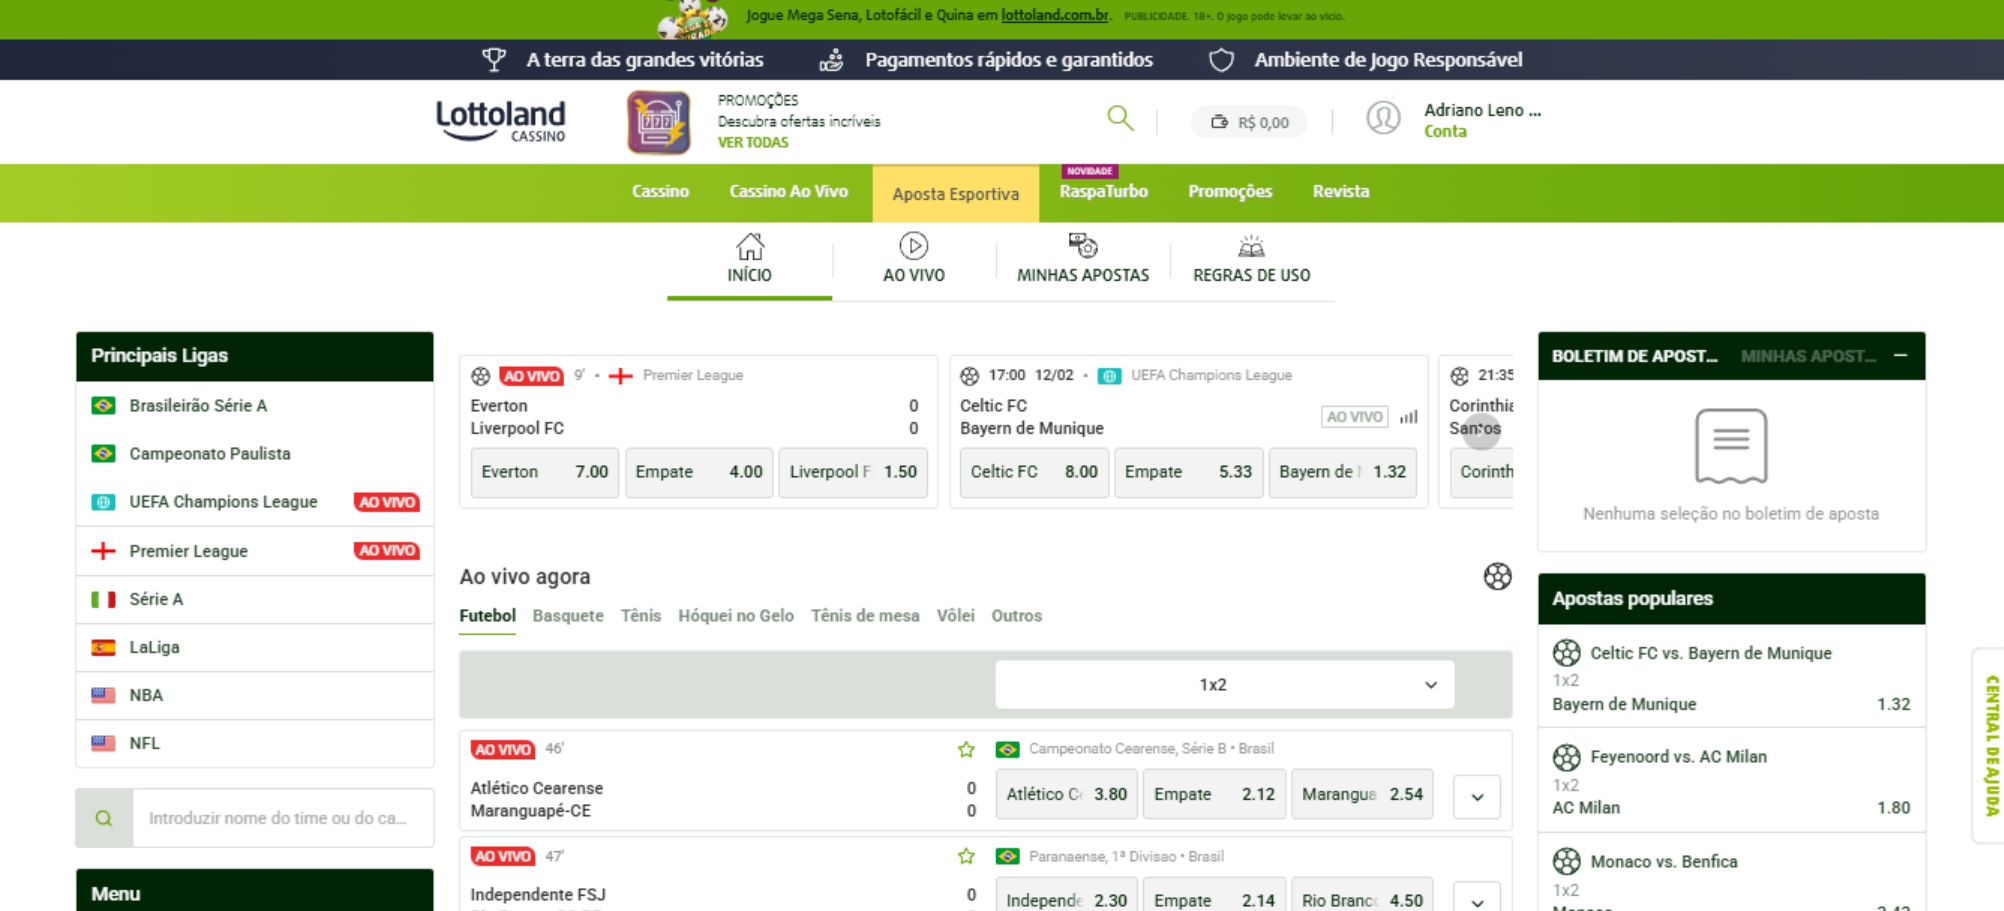
Task: Click the AO VIVO play icon
Action: click(913, 245)
